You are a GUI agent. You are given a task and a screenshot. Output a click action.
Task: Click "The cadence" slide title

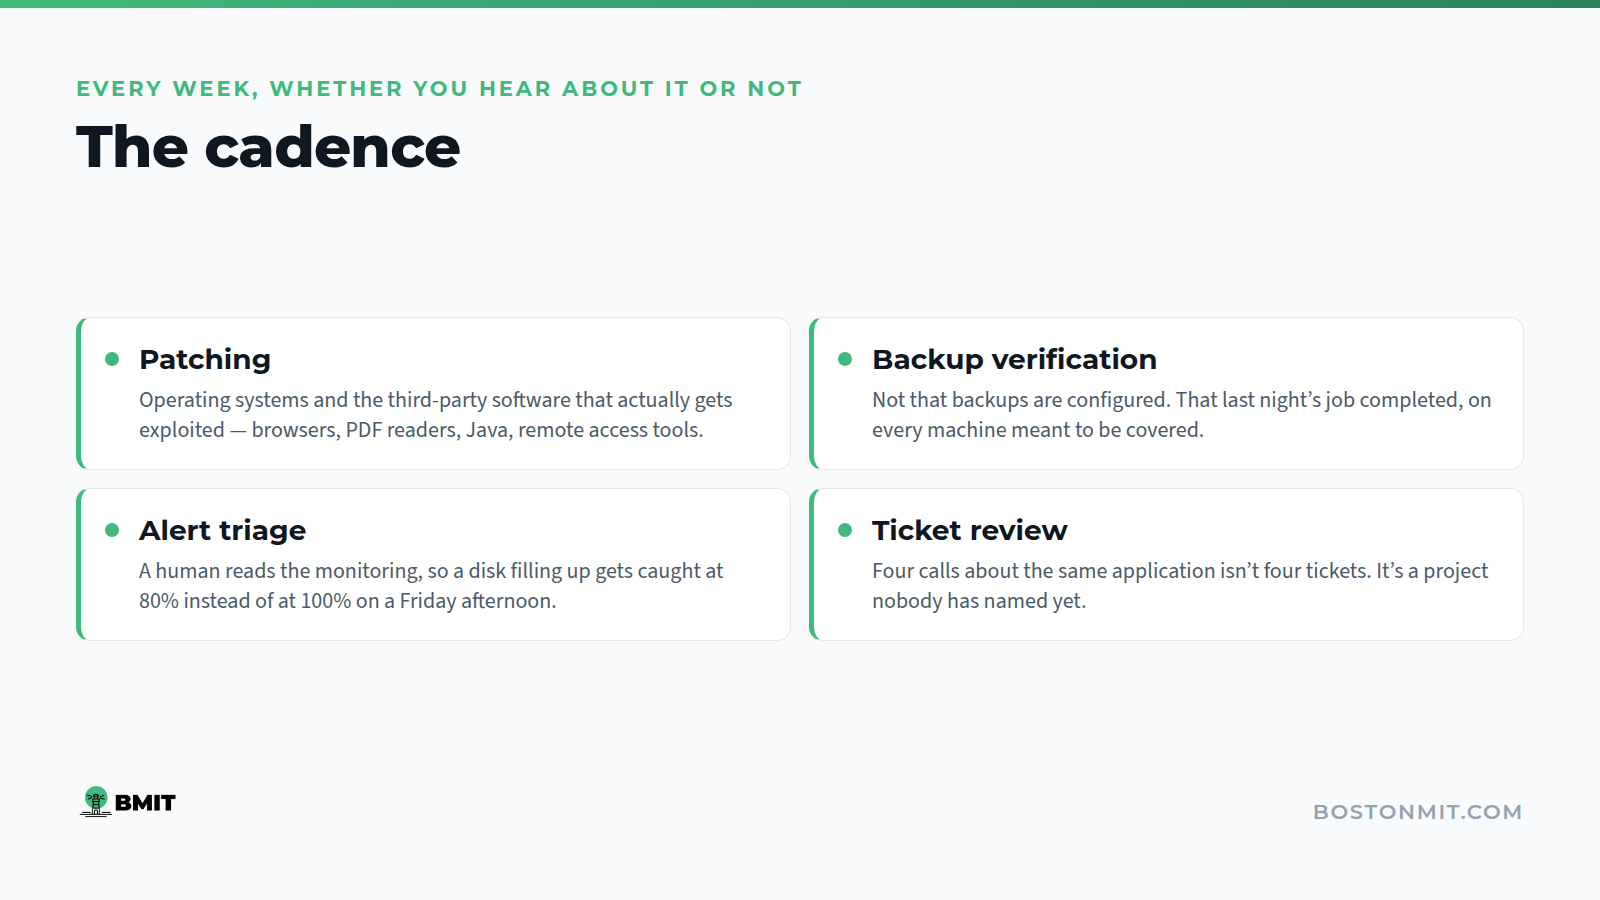(268, 147)
